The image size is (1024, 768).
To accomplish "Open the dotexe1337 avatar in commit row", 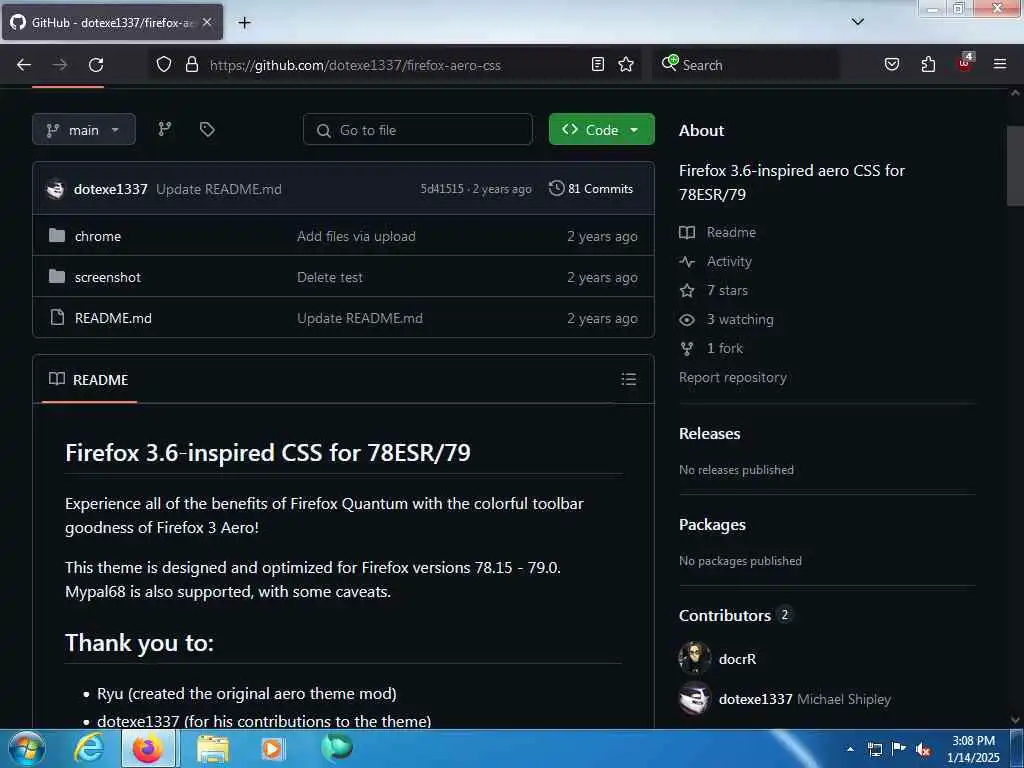I will tap(56, 189).
